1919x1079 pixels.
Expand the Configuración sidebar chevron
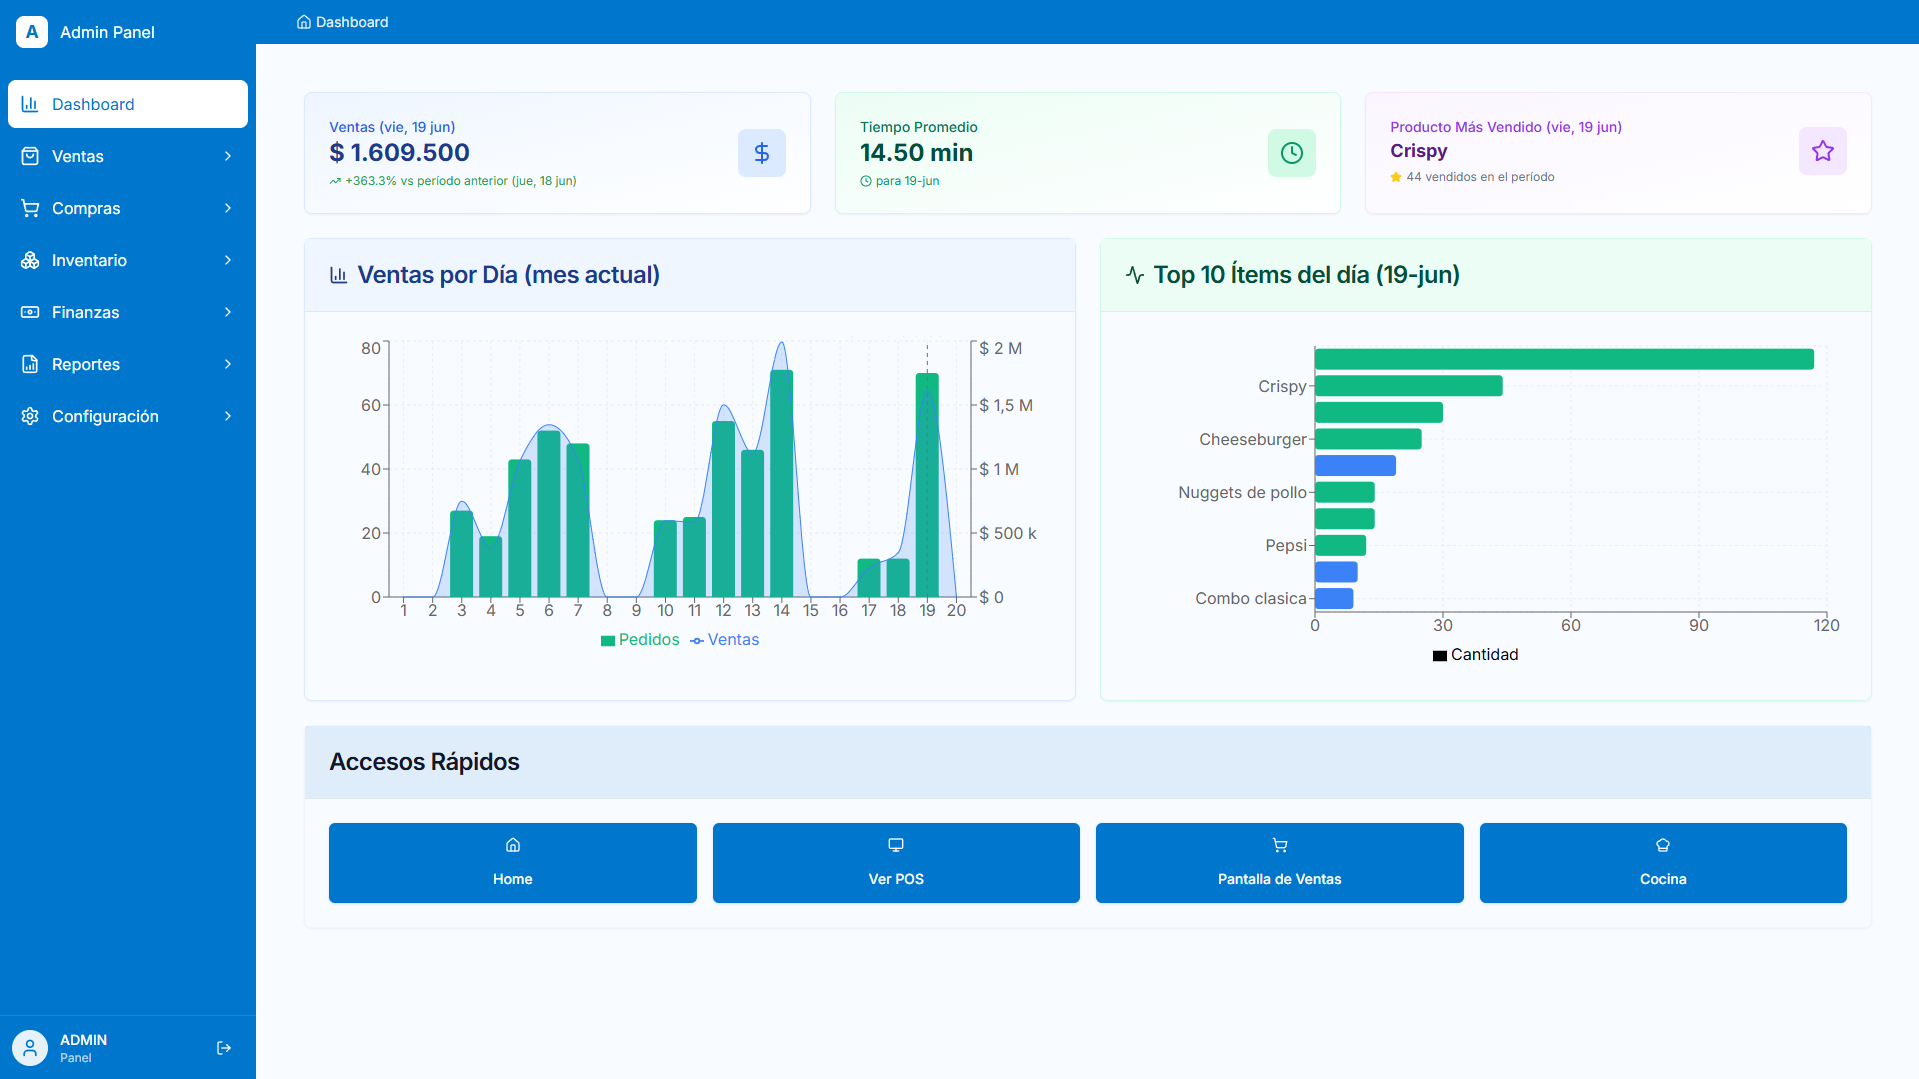(x=228, y=416)
